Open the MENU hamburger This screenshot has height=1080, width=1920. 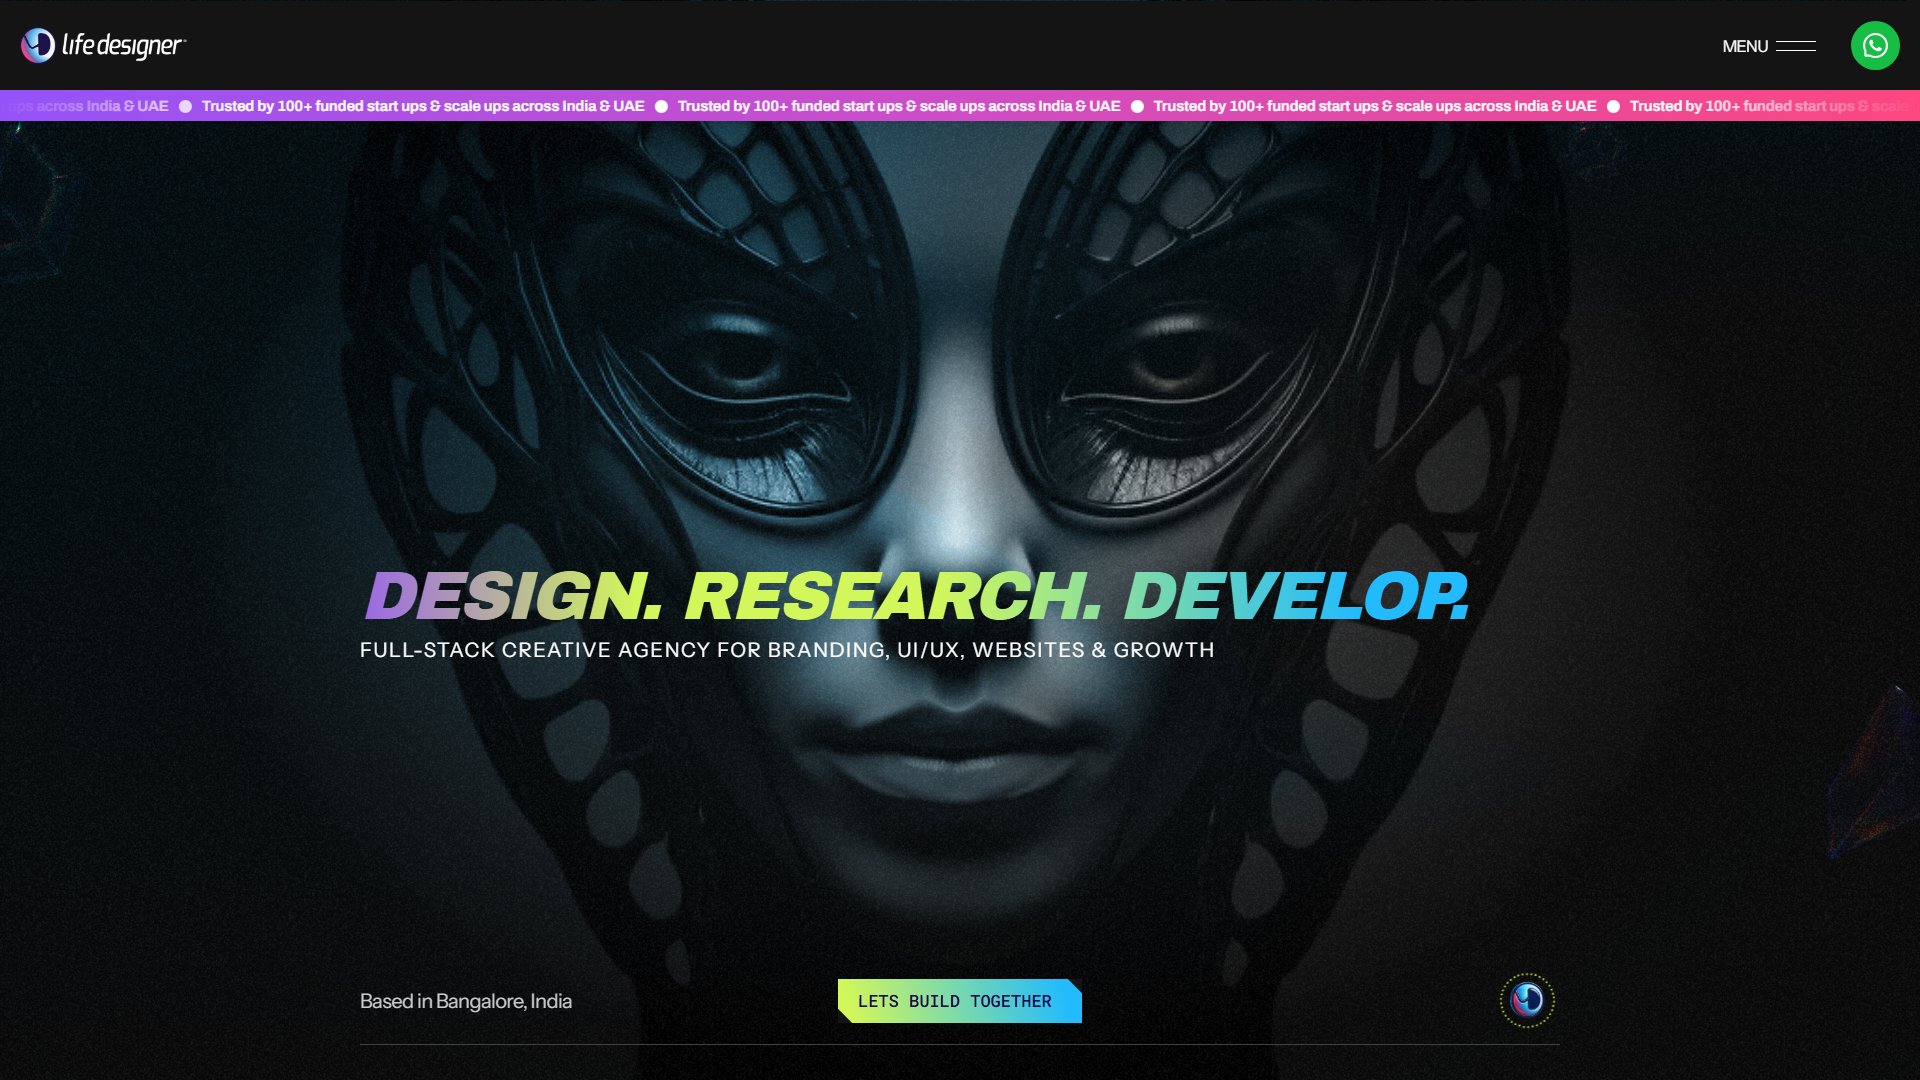(1769, 46)
